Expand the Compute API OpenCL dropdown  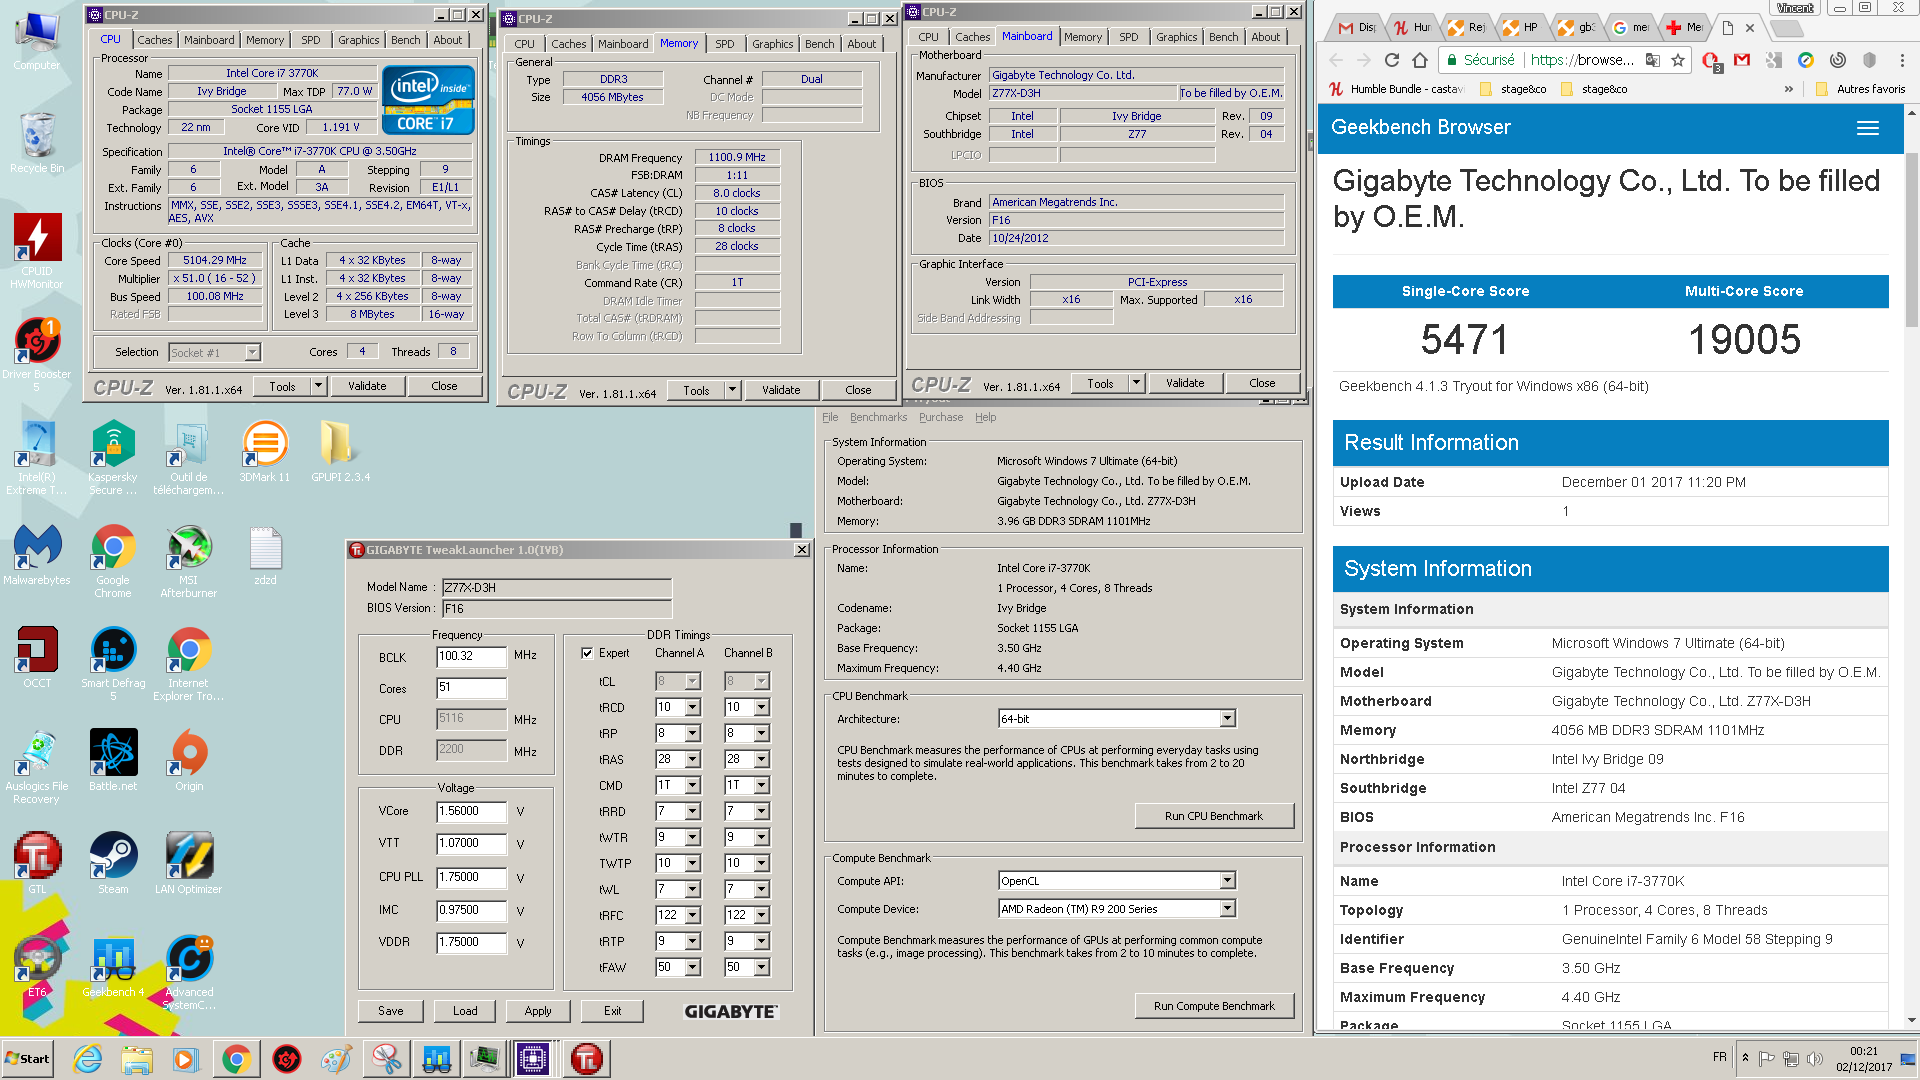(1227, 880)
